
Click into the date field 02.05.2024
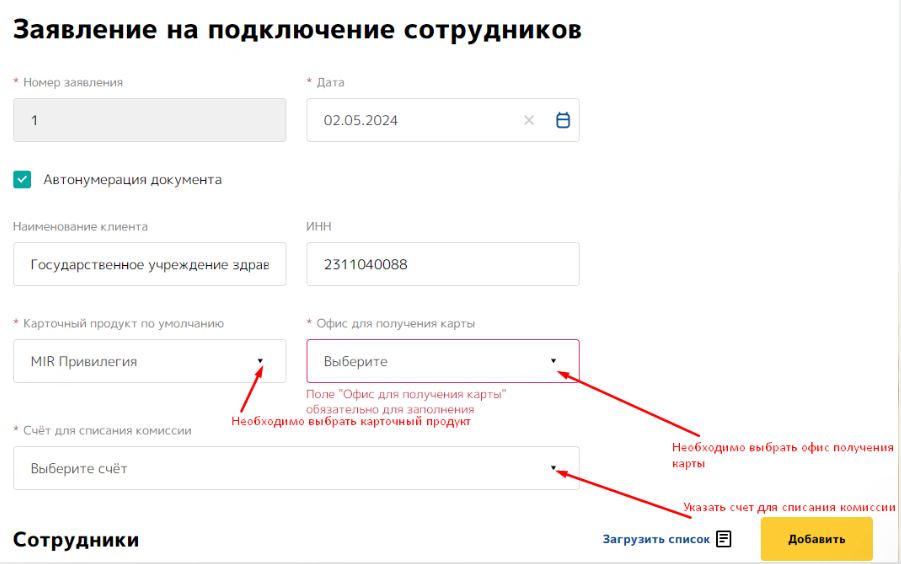[410, 120]
